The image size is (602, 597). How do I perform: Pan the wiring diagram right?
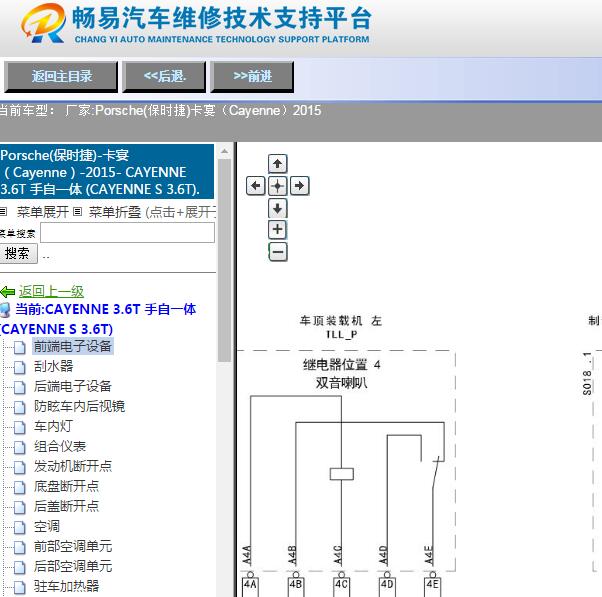pos(299,186)
